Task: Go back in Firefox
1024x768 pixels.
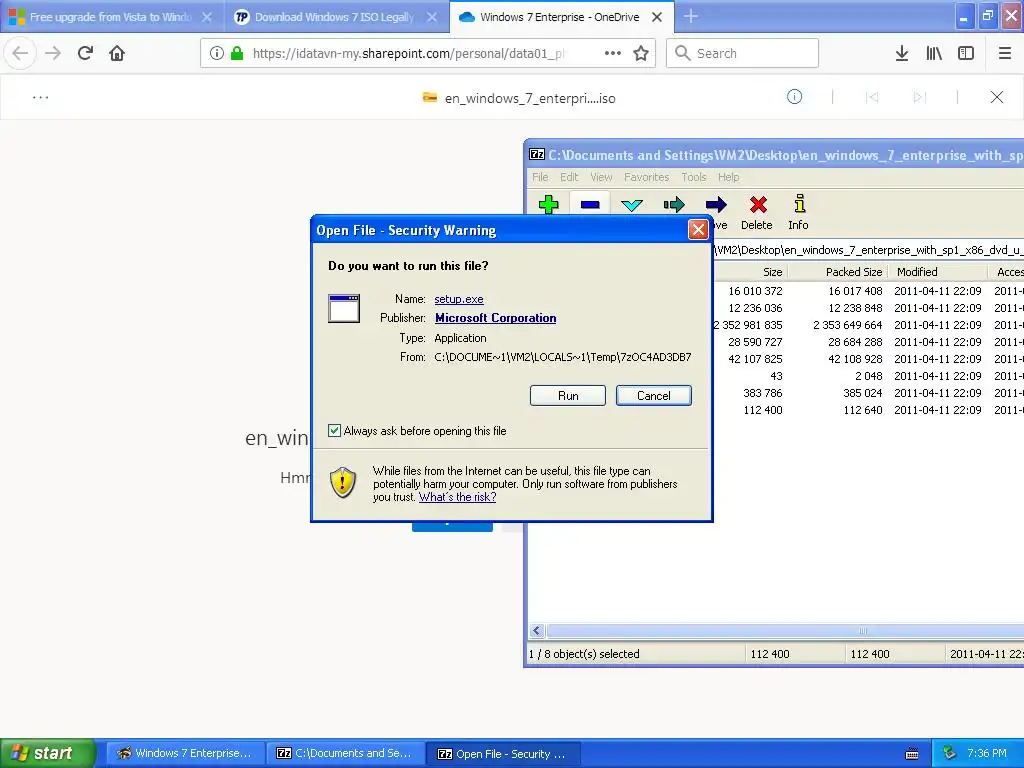Action: tap(20, 53)
